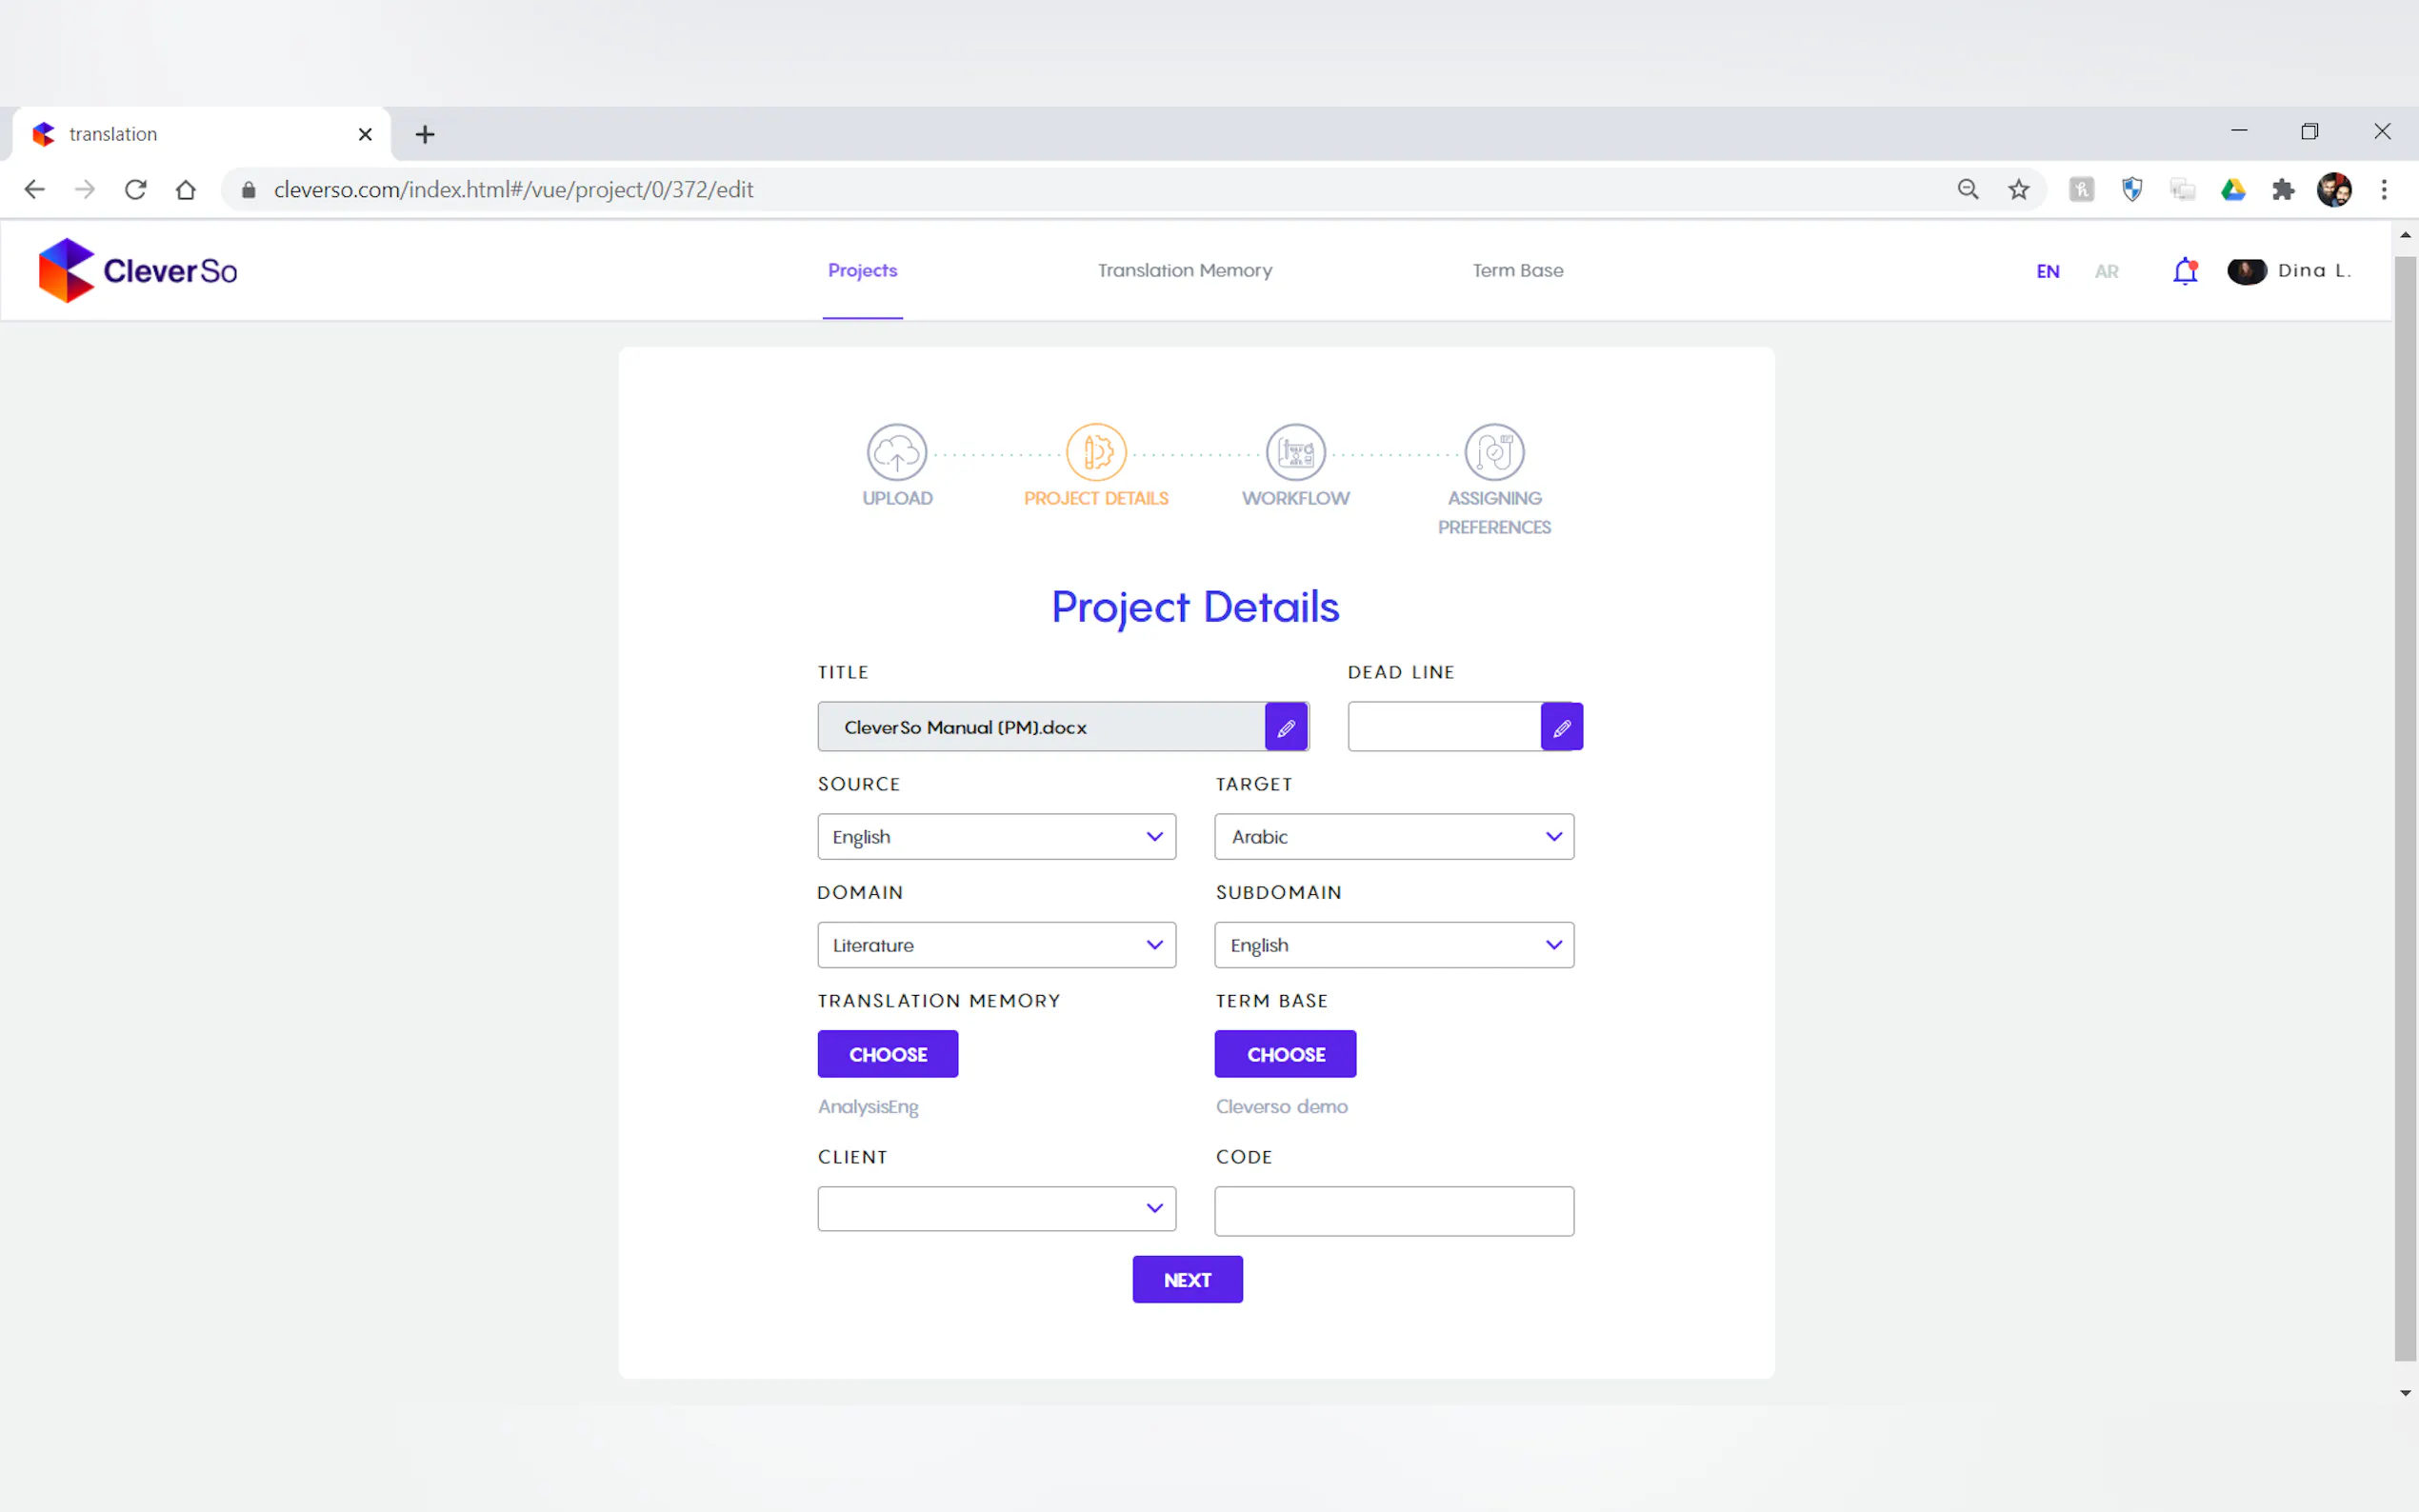Open the notifications bell

coord(2185,271)
